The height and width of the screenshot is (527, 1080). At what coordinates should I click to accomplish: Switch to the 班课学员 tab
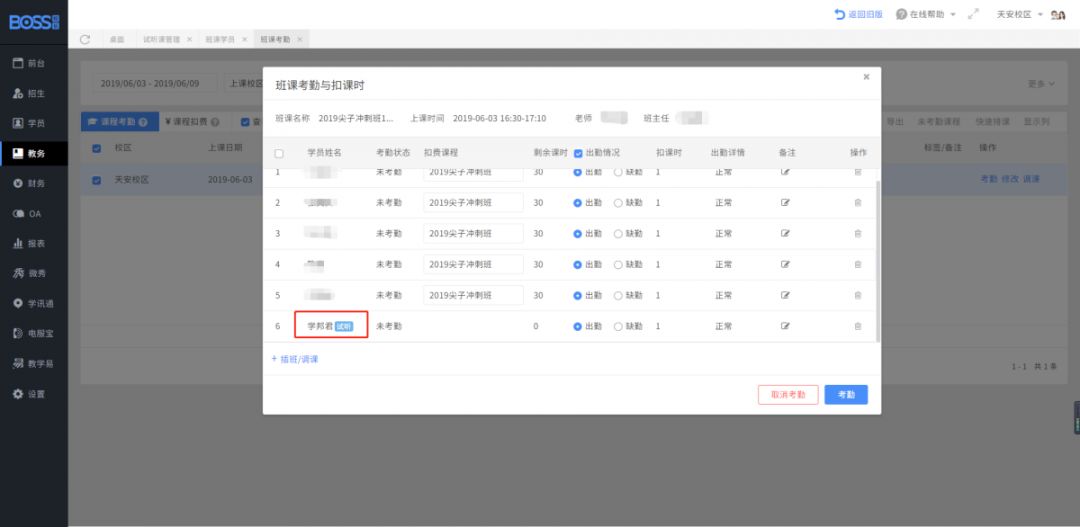pyautogui.click(x=220, y=39)
